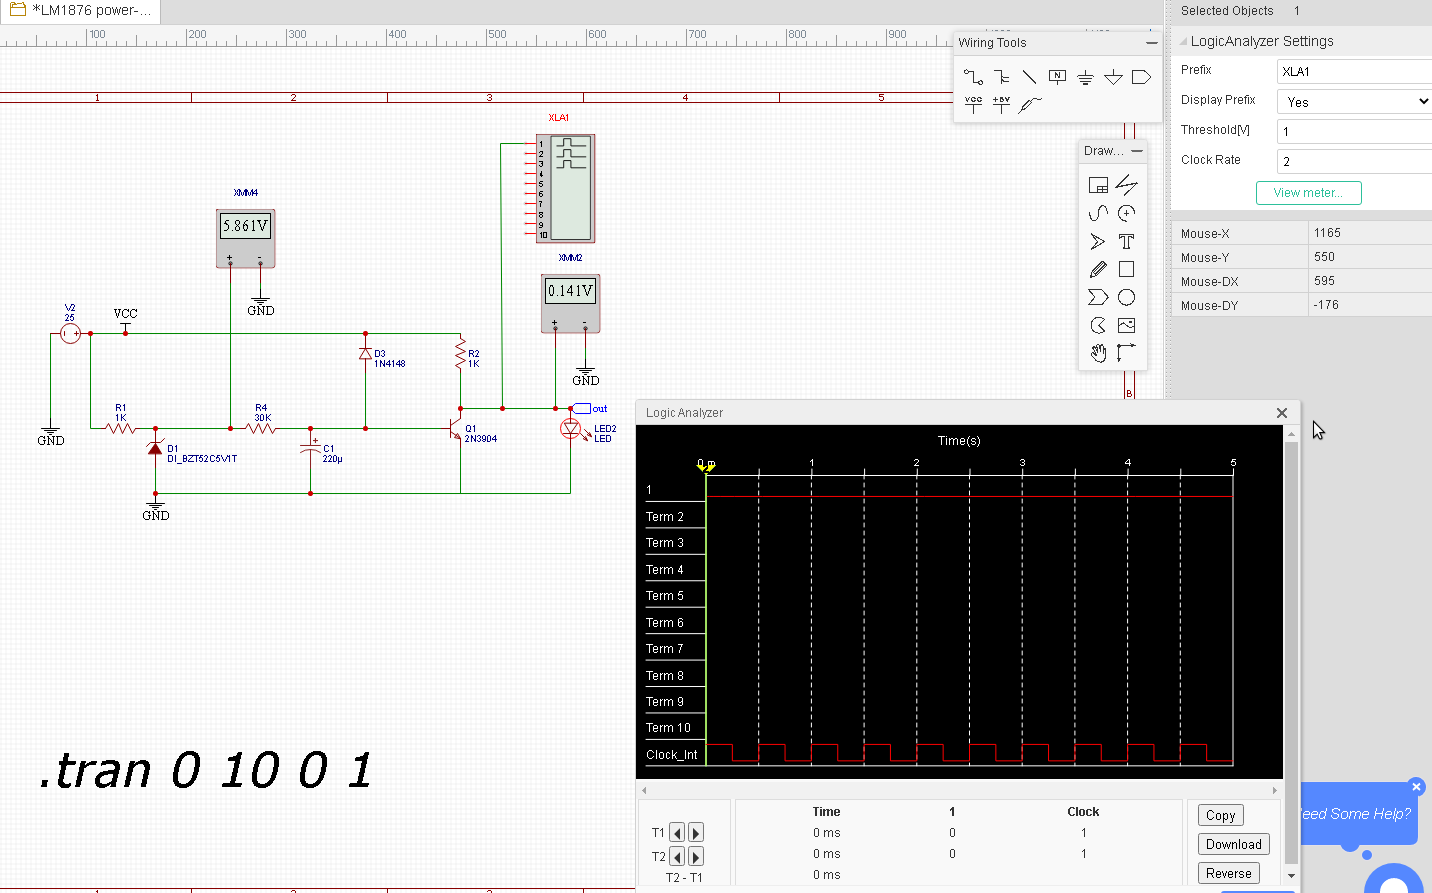This screenshot has height=893, width=1432.
Task: Select the Net Label tool
Action: coord(1057,77)
